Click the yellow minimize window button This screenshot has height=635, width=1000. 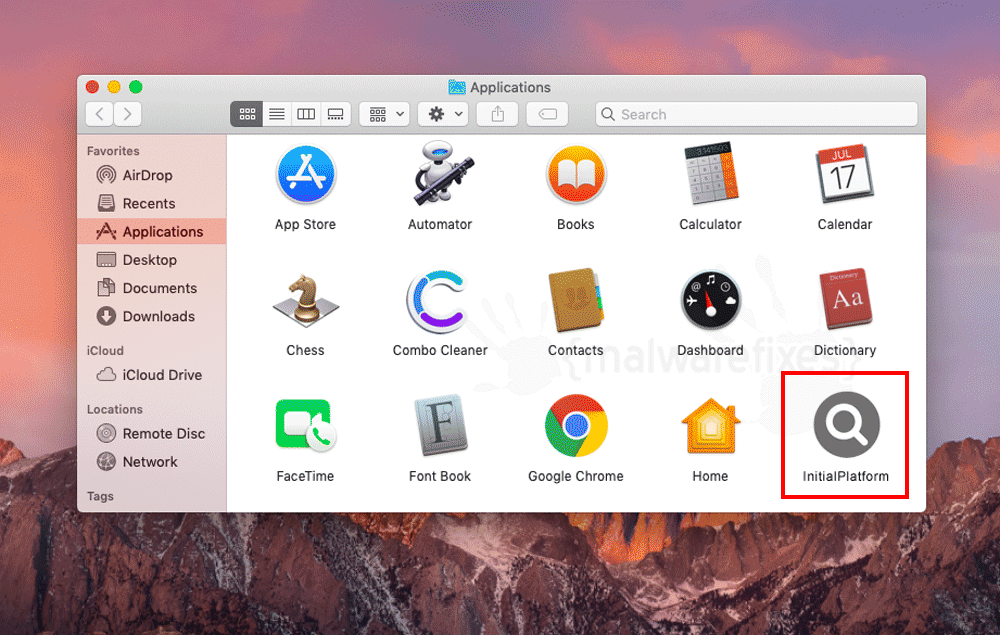pyautogui.click(x=114, y=87)
